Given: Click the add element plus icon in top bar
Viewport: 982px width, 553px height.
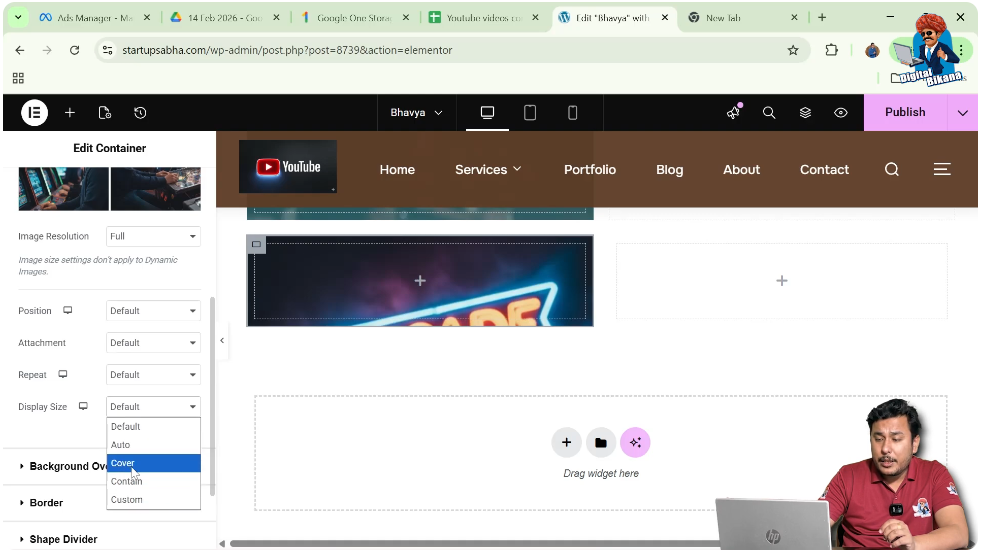Looking at the screenshot, I should point(70,113).
